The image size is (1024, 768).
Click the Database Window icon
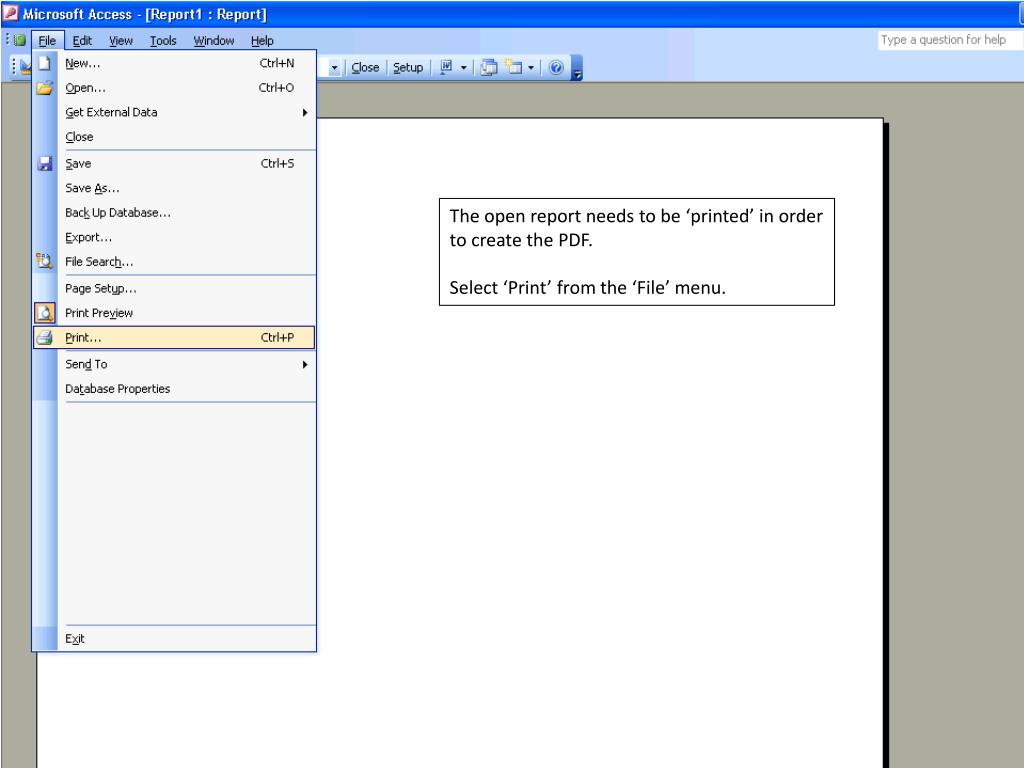click(488, 67)
